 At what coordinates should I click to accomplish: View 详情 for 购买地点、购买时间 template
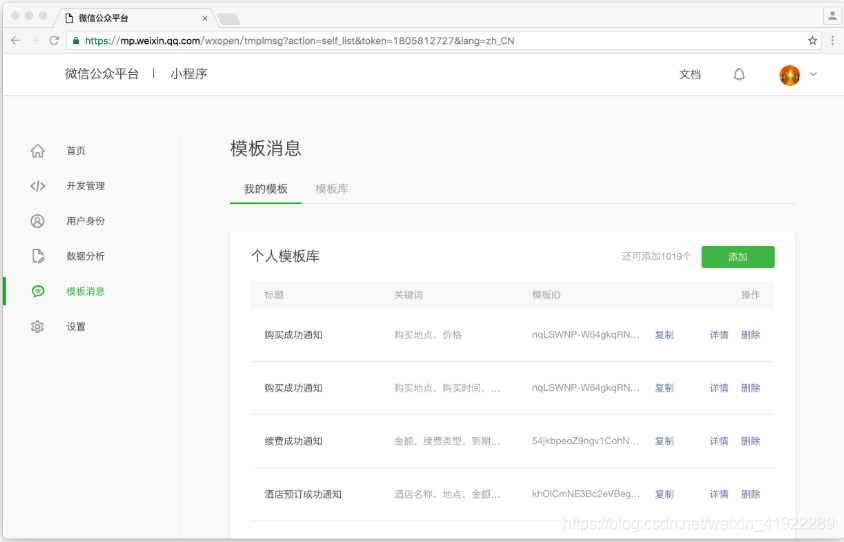pos(719,388)
